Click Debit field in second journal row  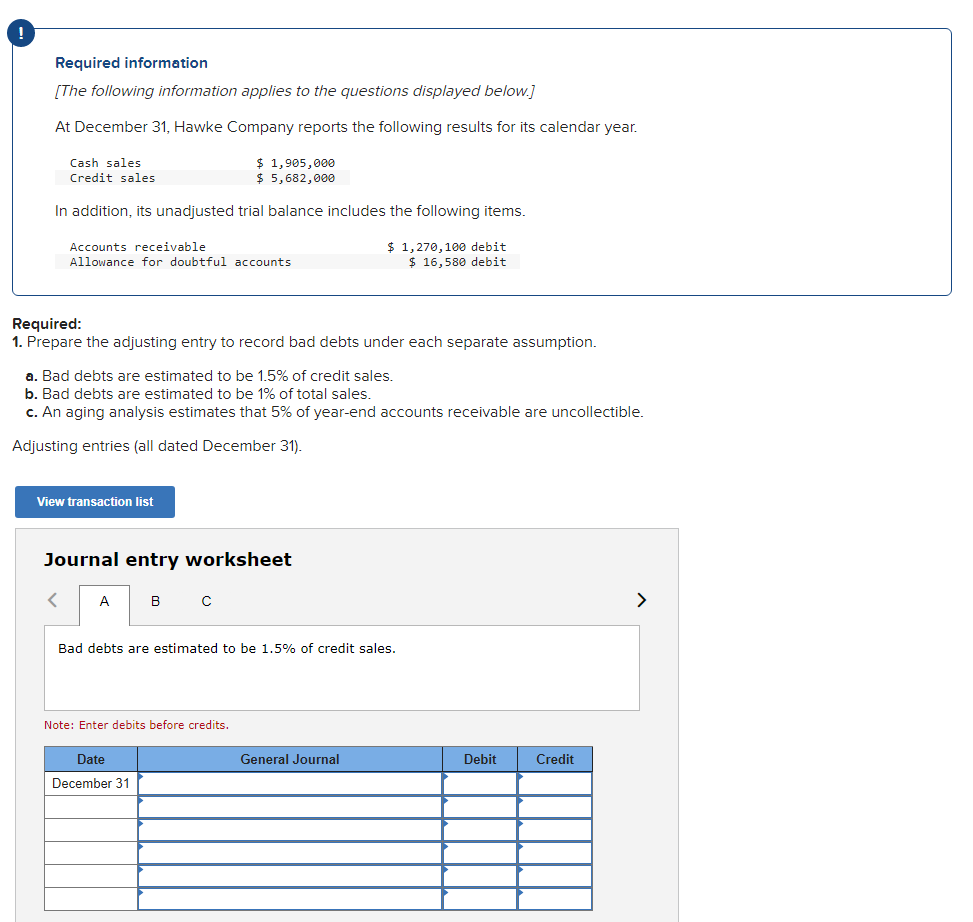point(480,807)
